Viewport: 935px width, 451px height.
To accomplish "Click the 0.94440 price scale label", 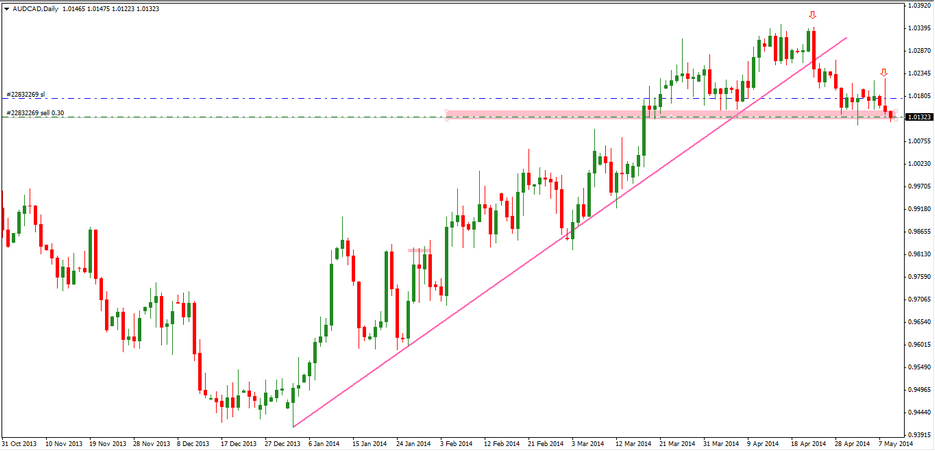I will coord(919,412).
